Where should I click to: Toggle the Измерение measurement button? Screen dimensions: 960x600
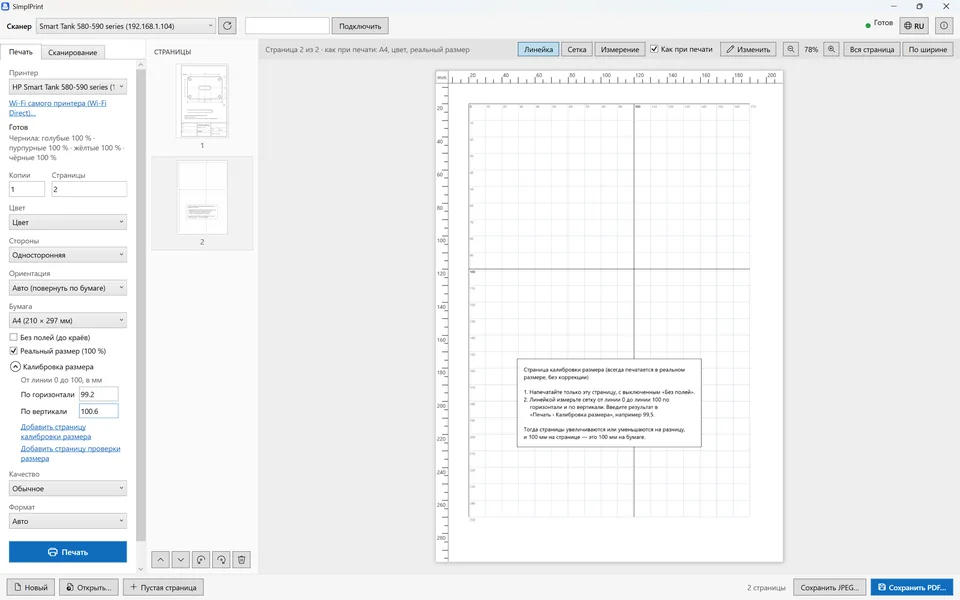click(620, 50)
